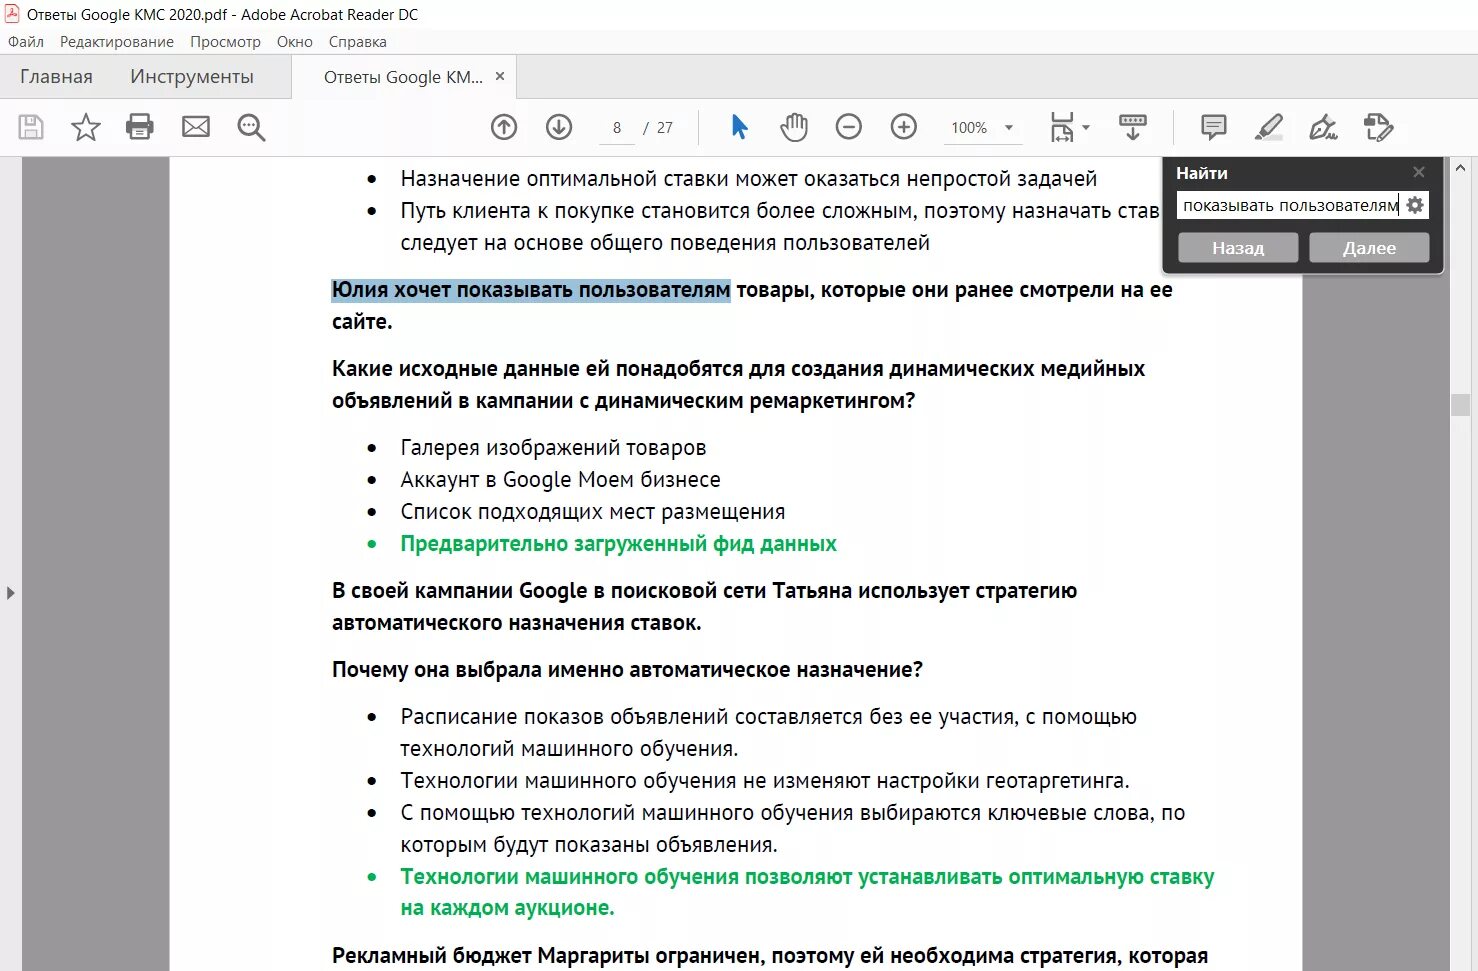Click green answer Предварительно загруженный фид данных
This screenshot has height=971, width=1478.
[618, 544]
